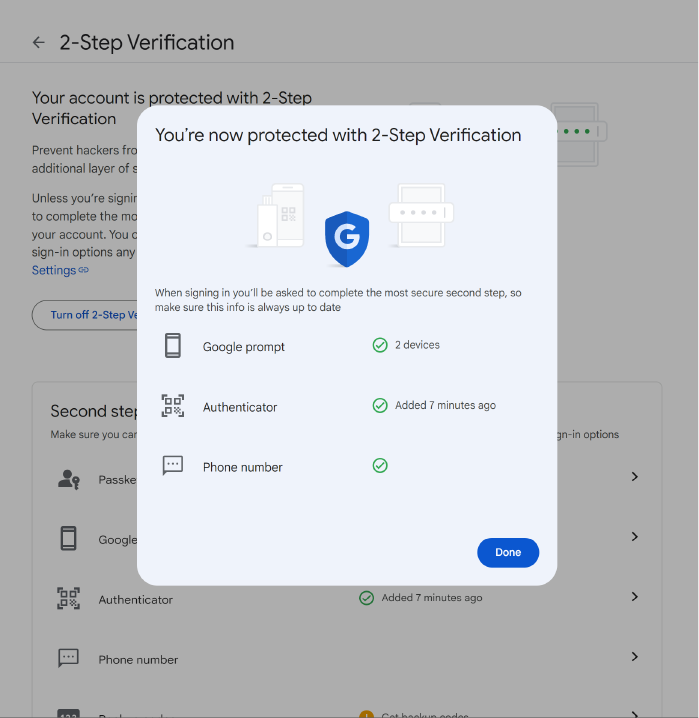Expand the Google prompt row chevron
The height and width of the screenshot is (718, 699).
[x=634, y=537]
